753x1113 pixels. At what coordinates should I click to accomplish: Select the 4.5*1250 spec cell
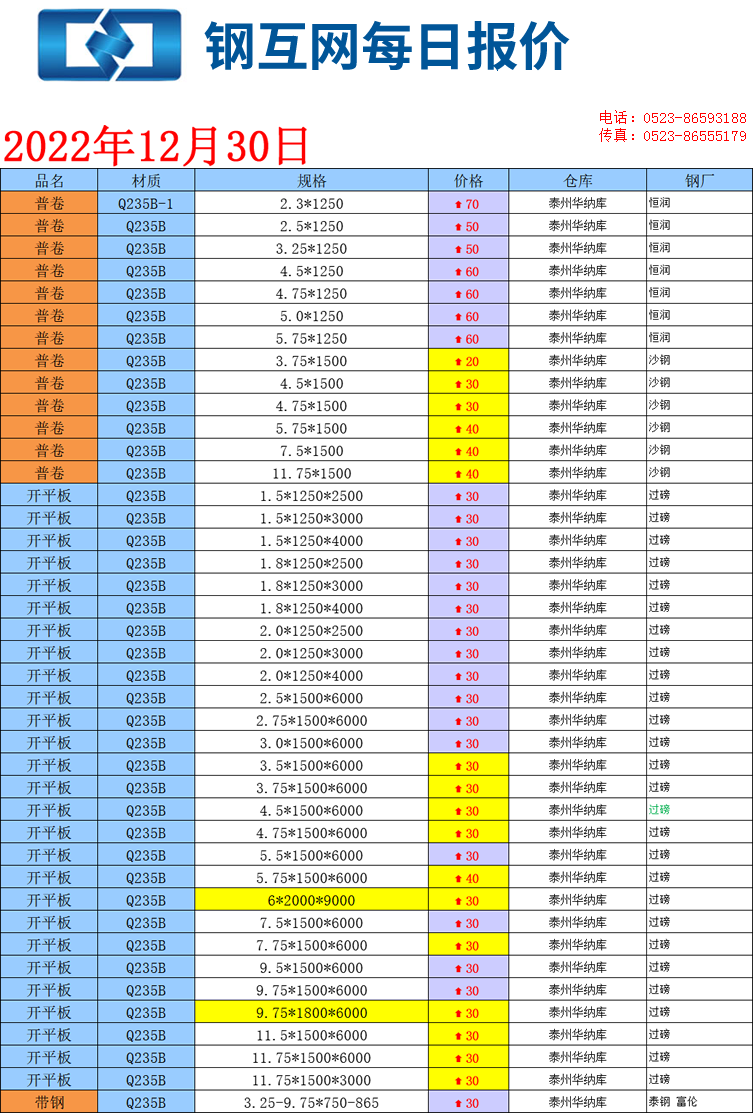(x=312, y=271)
